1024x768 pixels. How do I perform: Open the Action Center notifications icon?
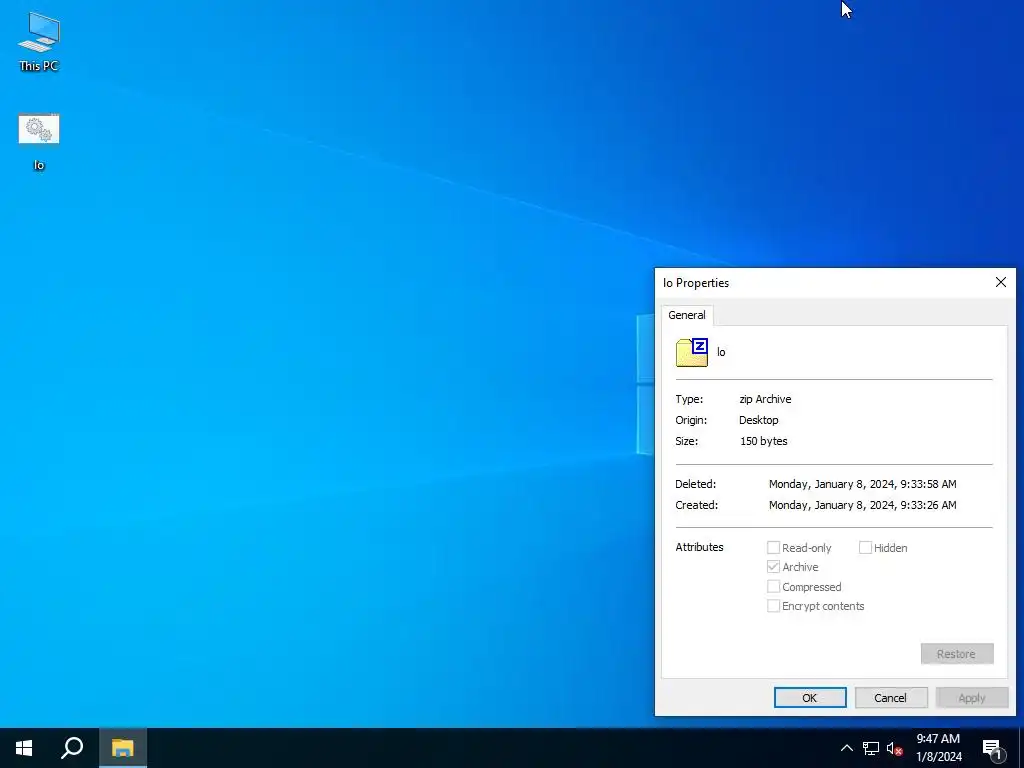coord(993,748)
